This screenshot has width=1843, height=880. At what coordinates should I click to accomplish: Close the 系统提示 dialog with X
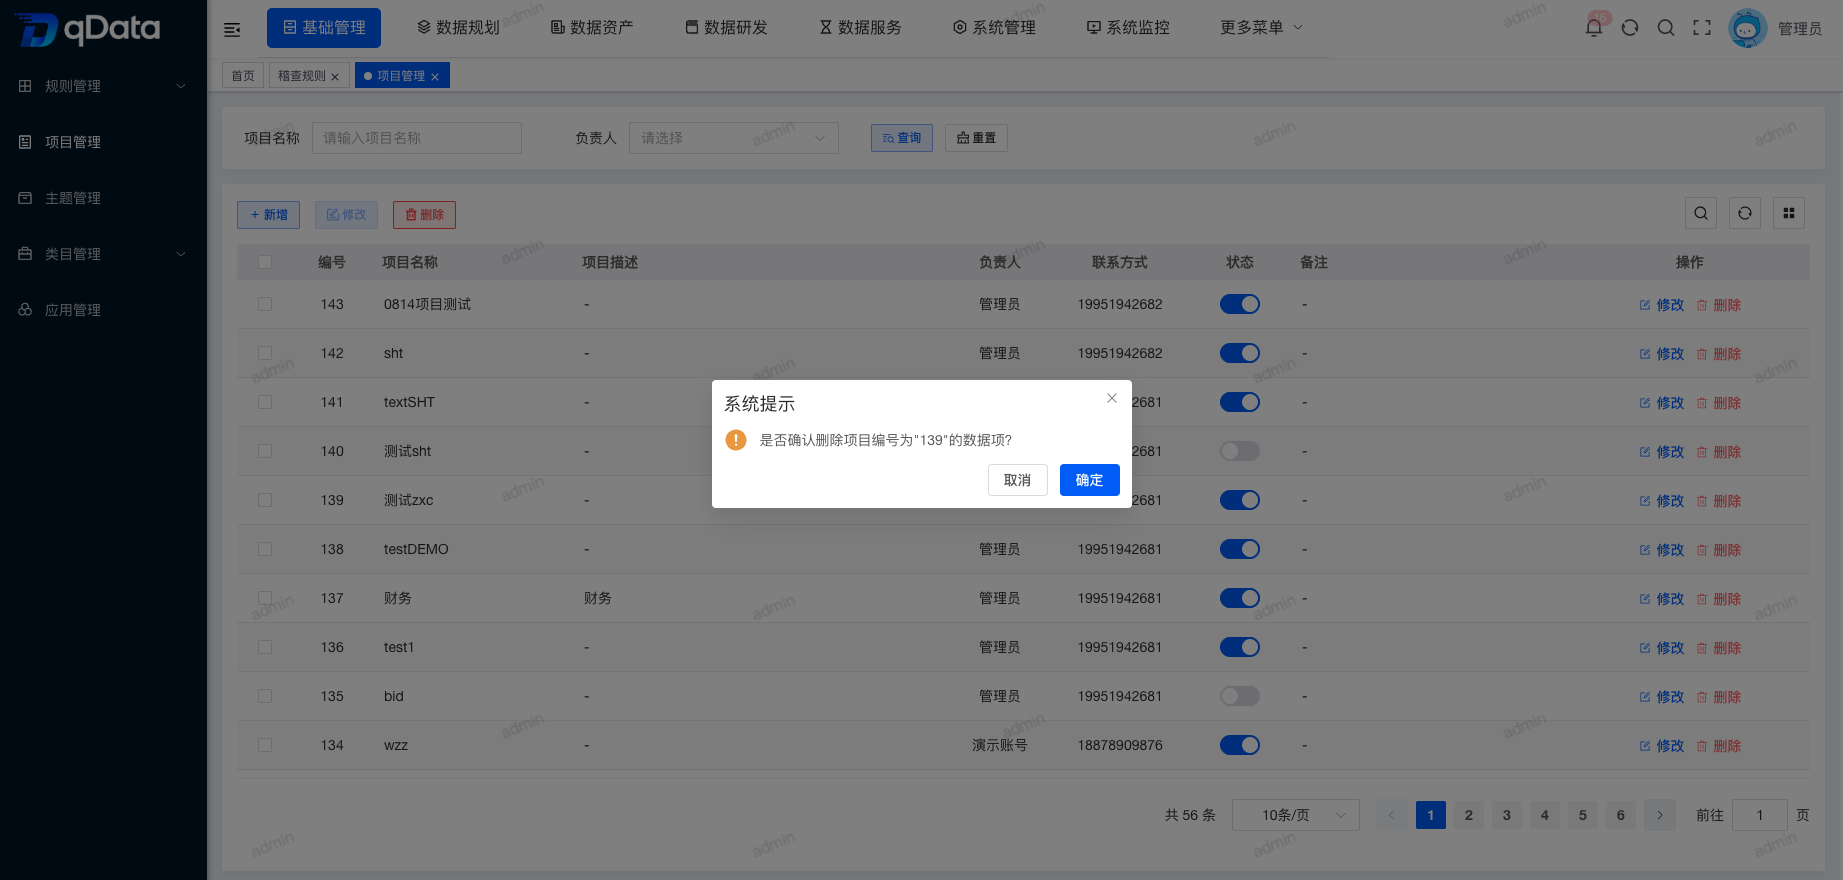tap(1111, 398)
